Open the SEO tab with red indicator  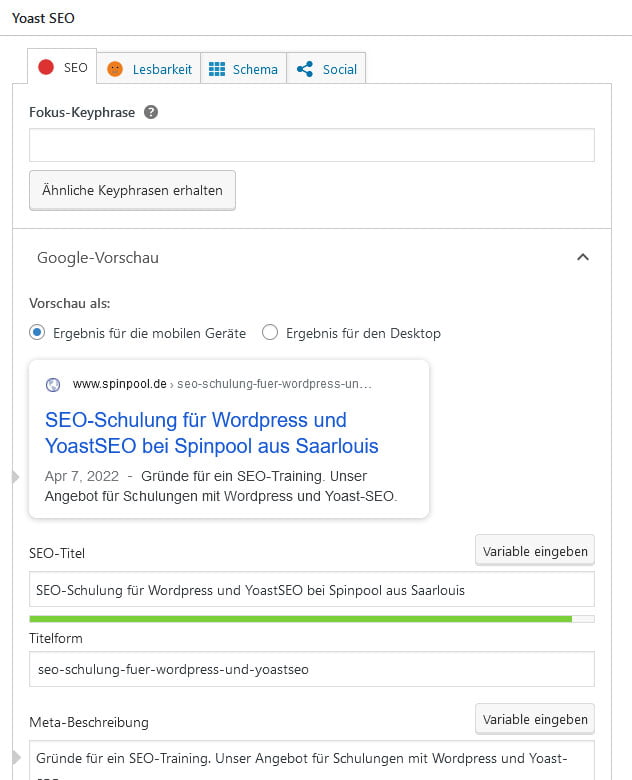[62, 67]
